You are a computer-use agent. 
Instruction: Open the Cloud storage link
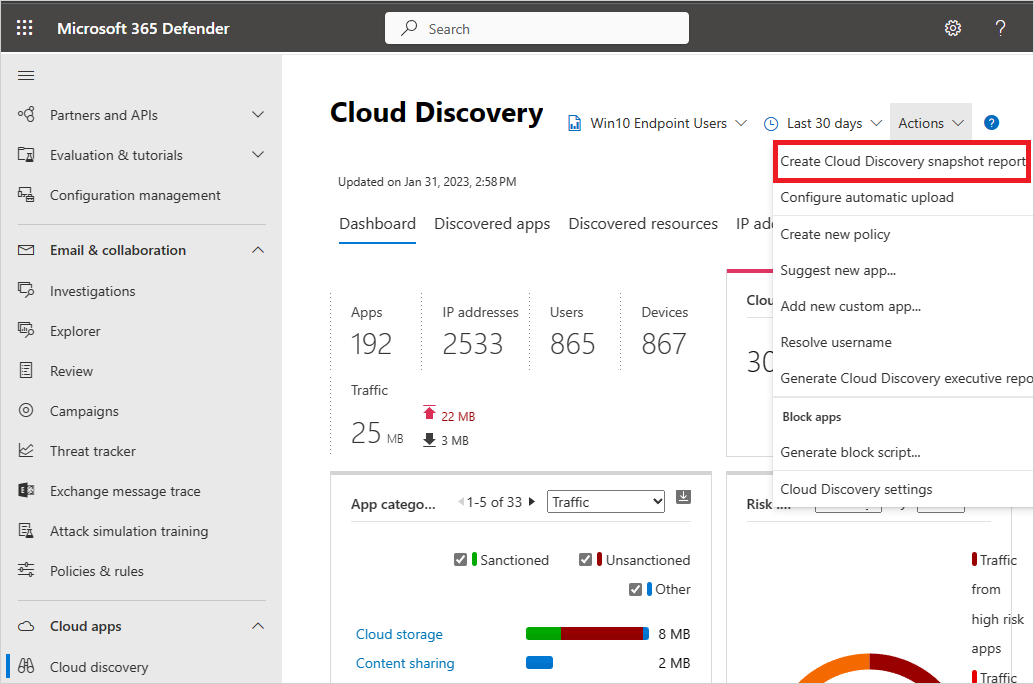tap(399, 634)
